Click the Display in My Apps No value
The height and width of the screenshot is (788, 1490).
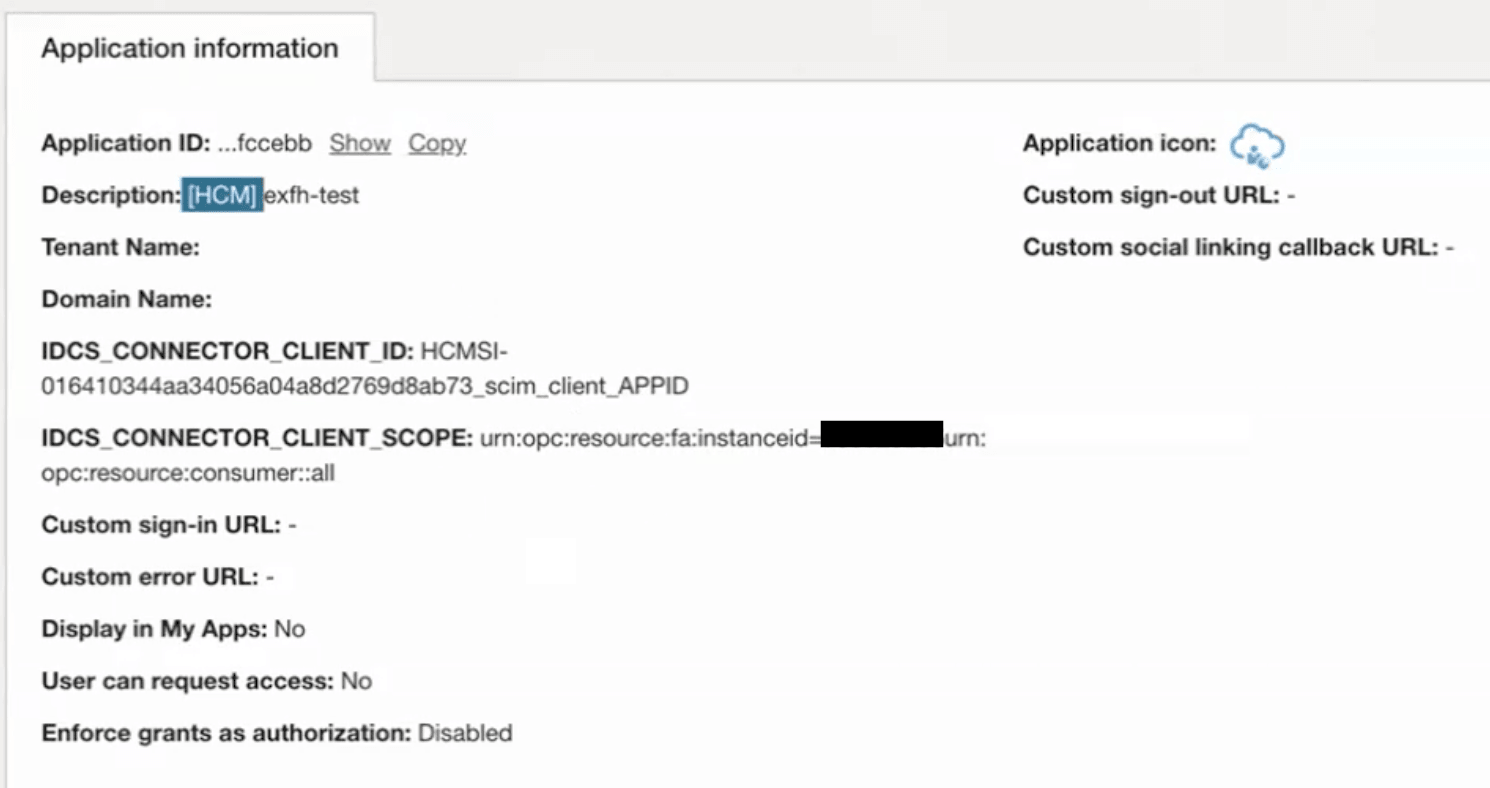(x=291, y=629)
